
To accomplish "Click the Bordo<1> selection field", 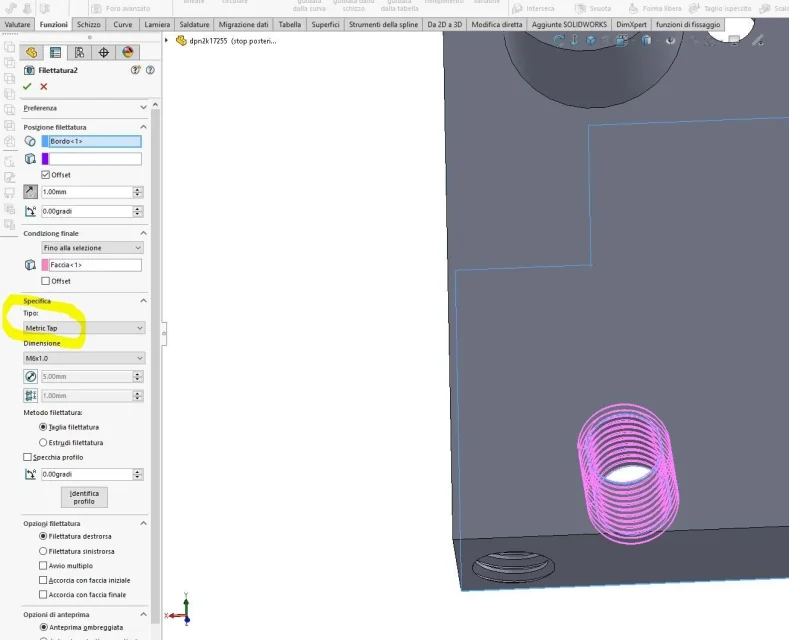I will coord(92,141).
